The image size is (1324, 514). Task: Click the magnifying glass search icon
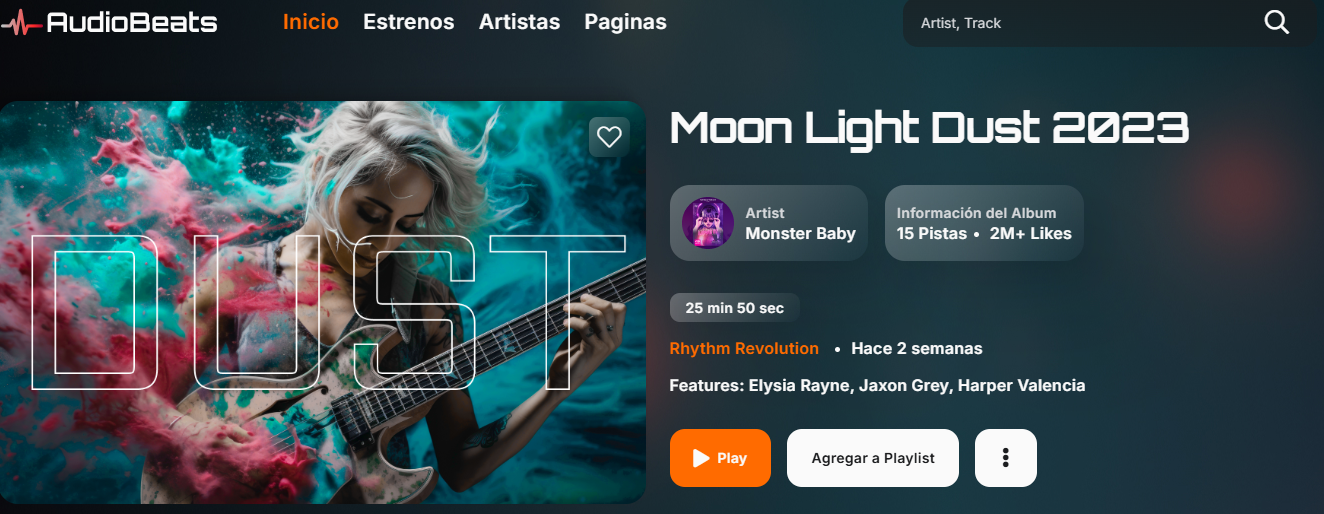point(1277,22)
